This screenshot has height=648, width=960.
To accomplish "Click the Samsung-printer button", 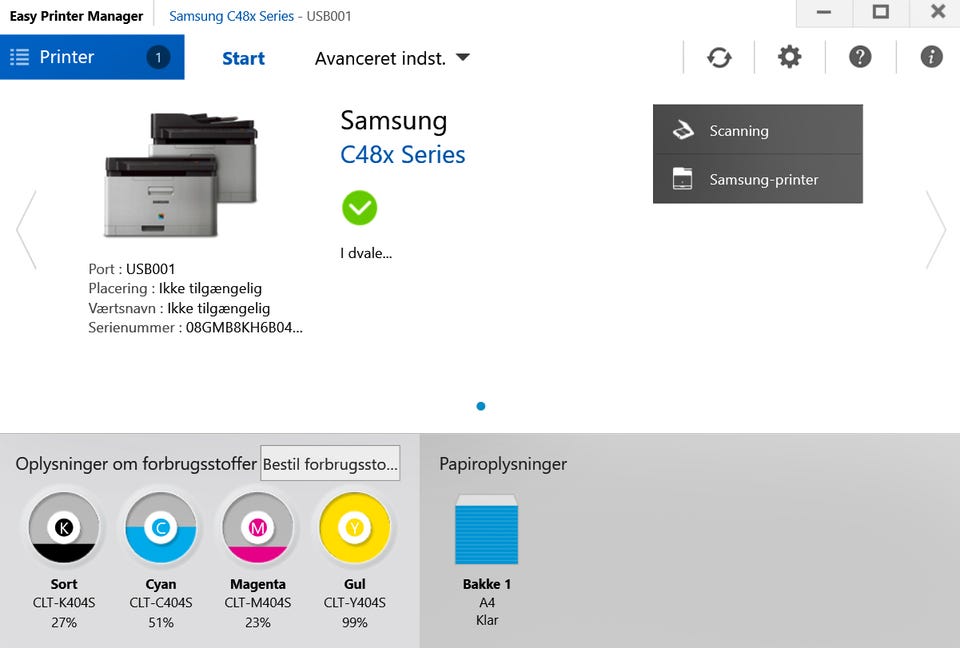I will [x=757, y=179].
